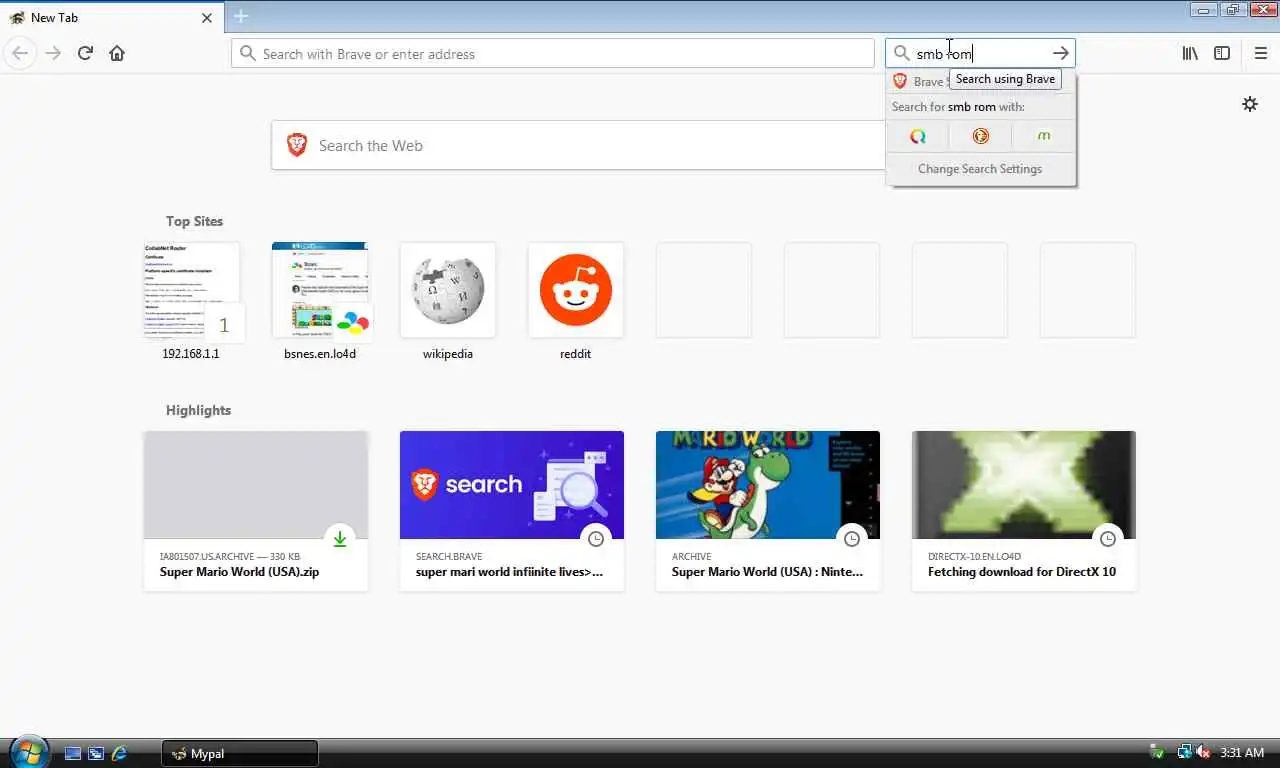Open the Archive Super Mario World highlight image

coord(768,485)
